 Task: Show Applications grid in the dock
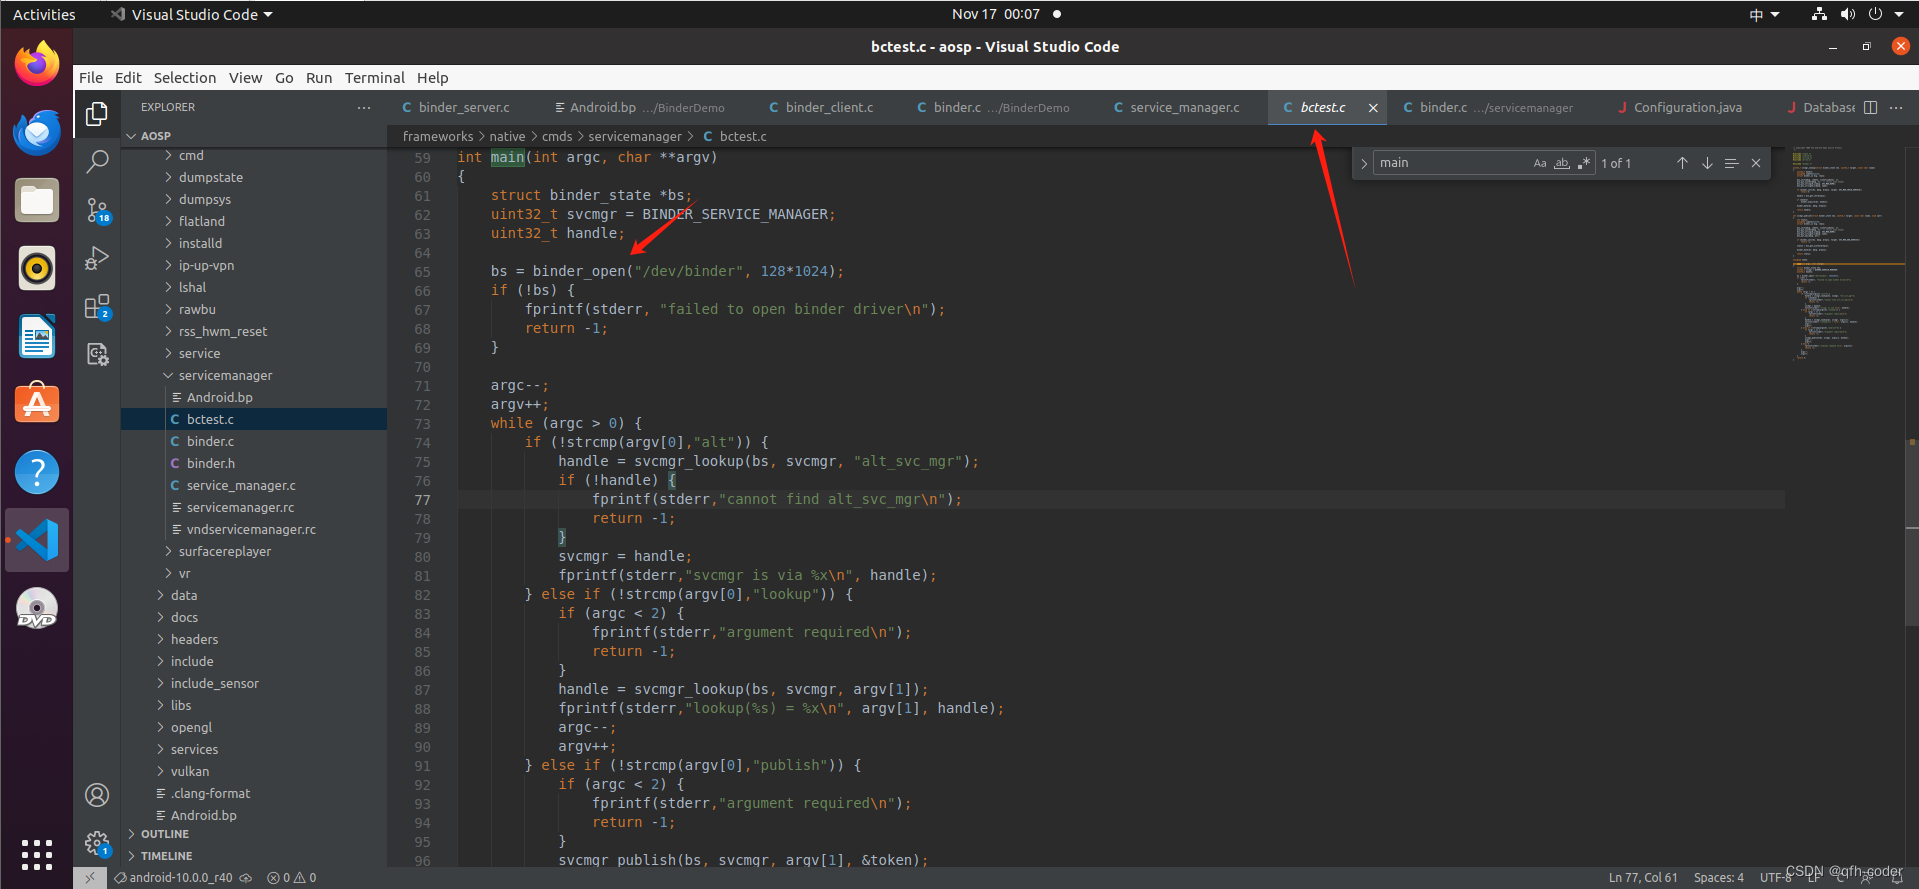[x=37, y=854]
